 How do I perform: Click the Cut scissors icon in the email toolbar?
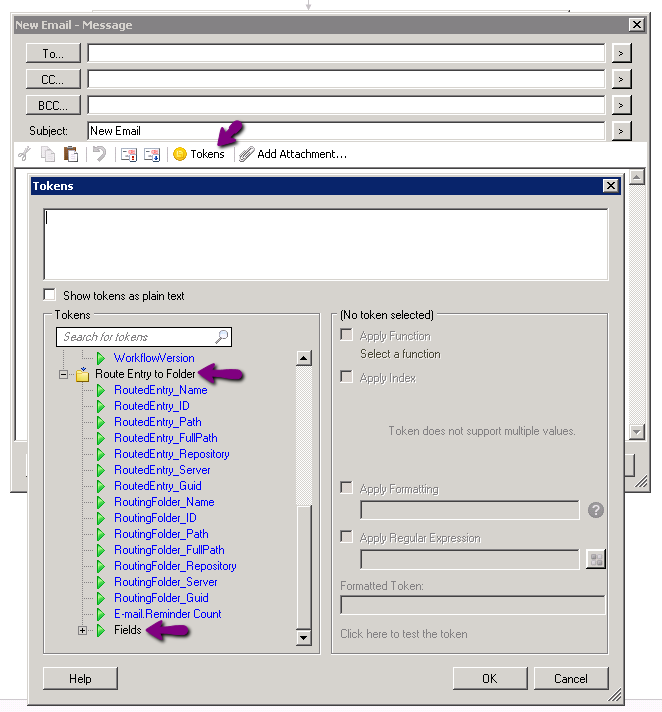tap(25, 154)
